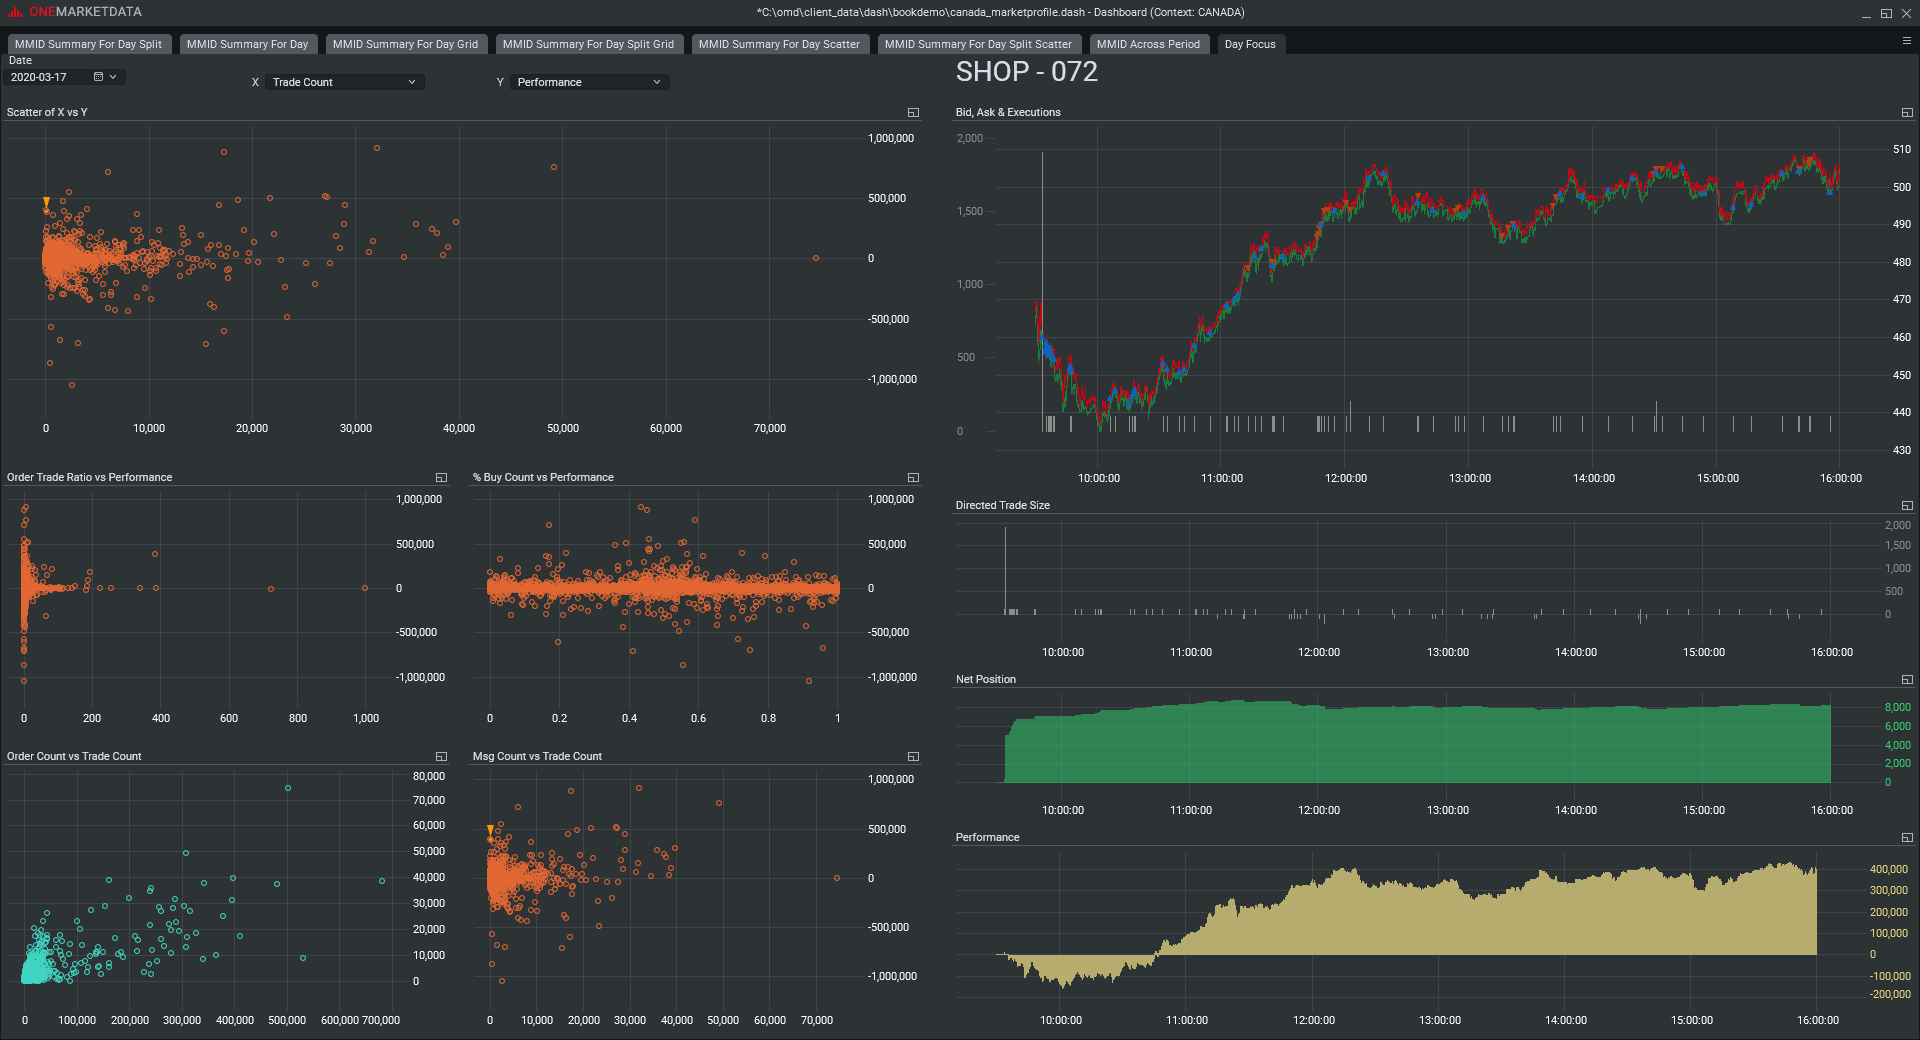Expand the Msg Count vs Trade Count panel

(913, 756)
